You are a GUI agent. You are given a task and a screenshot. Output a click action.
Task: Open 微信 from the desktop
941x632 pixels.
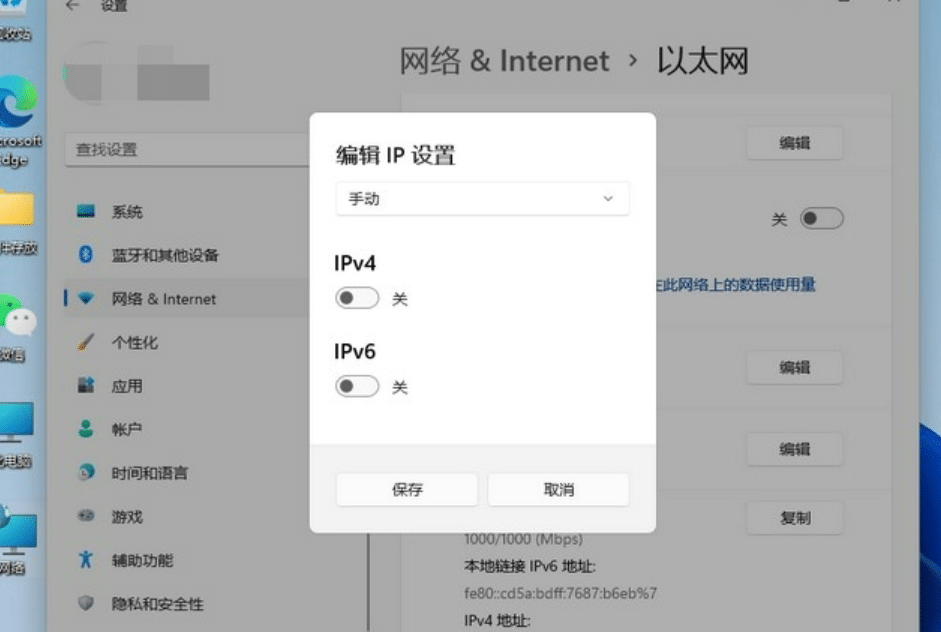14,310
